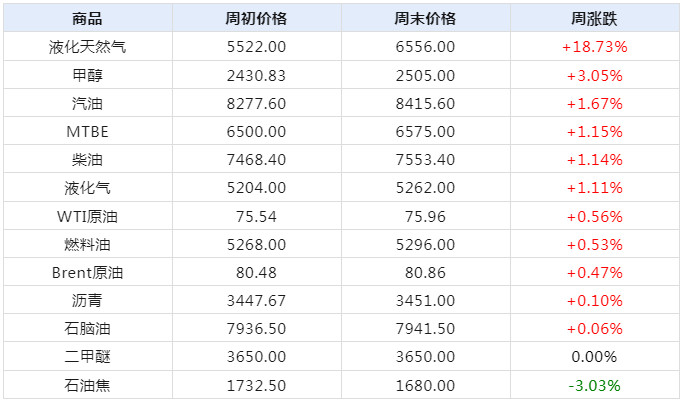The width and height of the screenshot is (684, 403).
Task: Open the 石脑油 commodity entry
Action: pos(87,328)
